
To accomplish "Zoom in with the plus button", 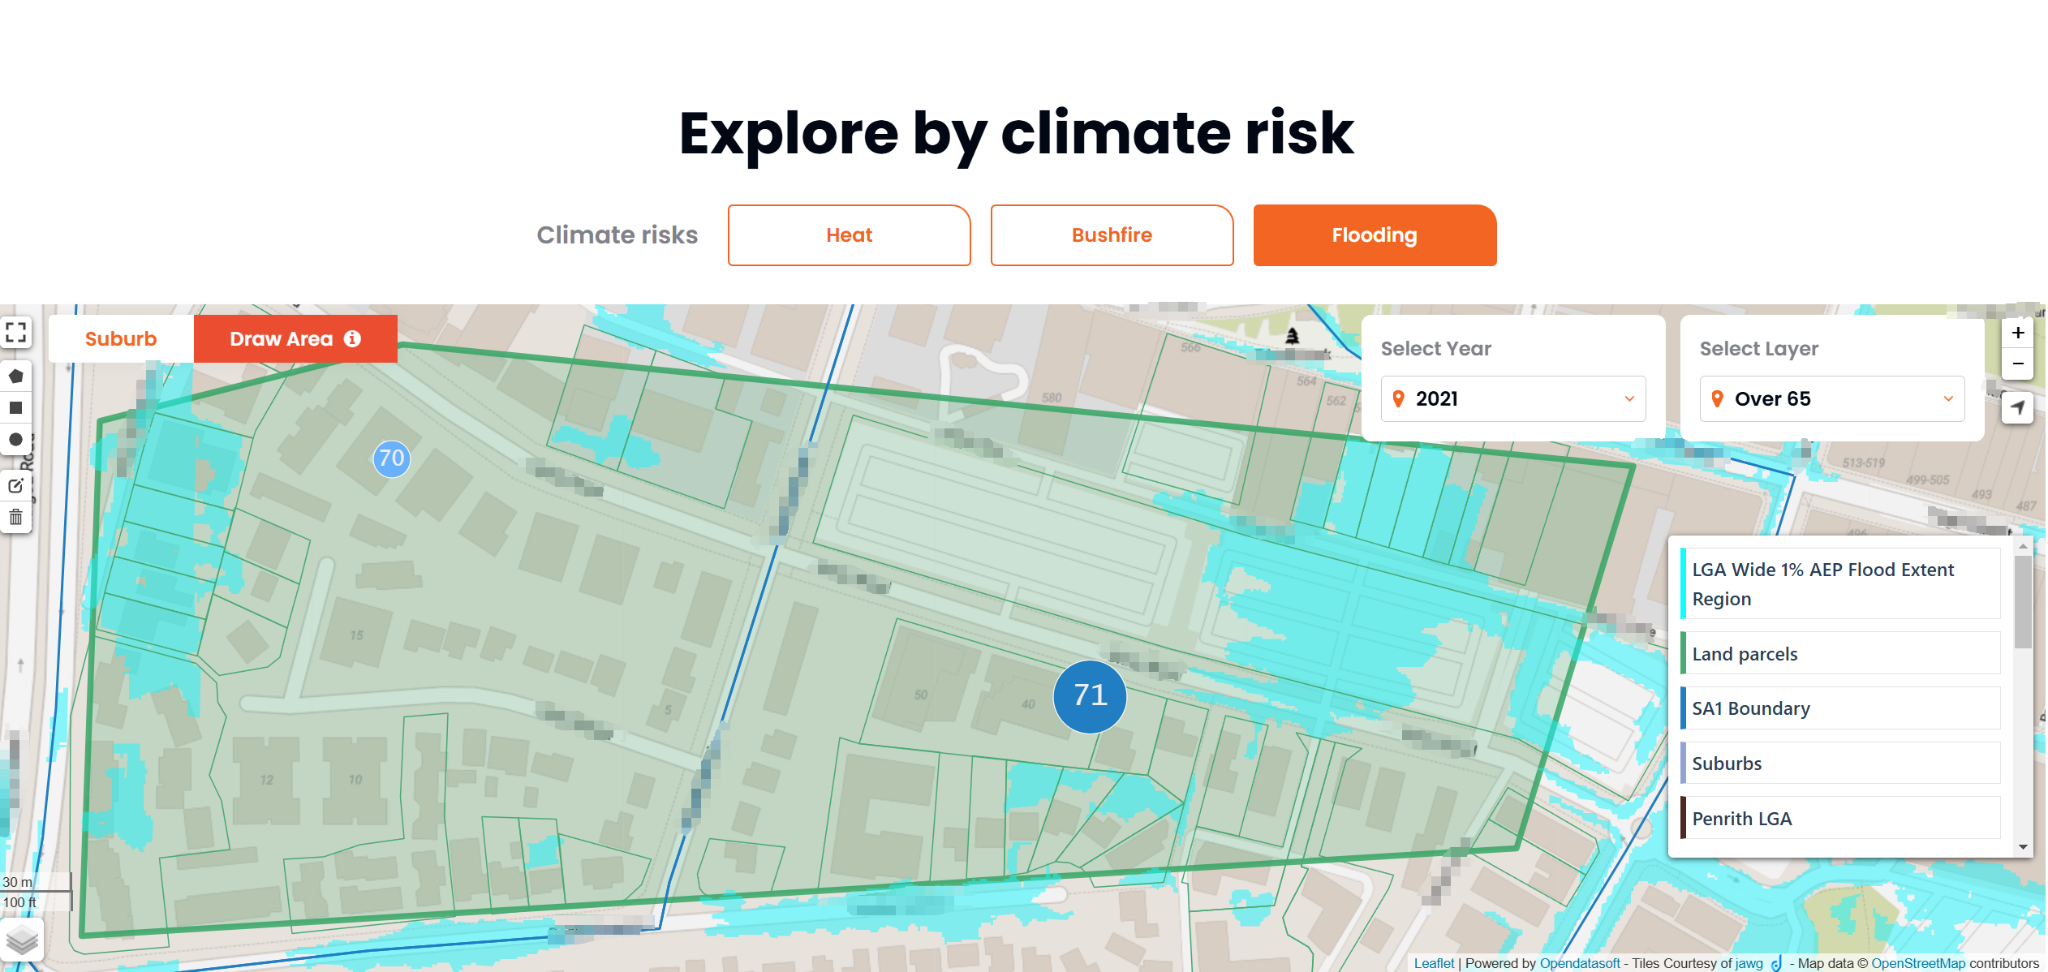I will 2018,333.
